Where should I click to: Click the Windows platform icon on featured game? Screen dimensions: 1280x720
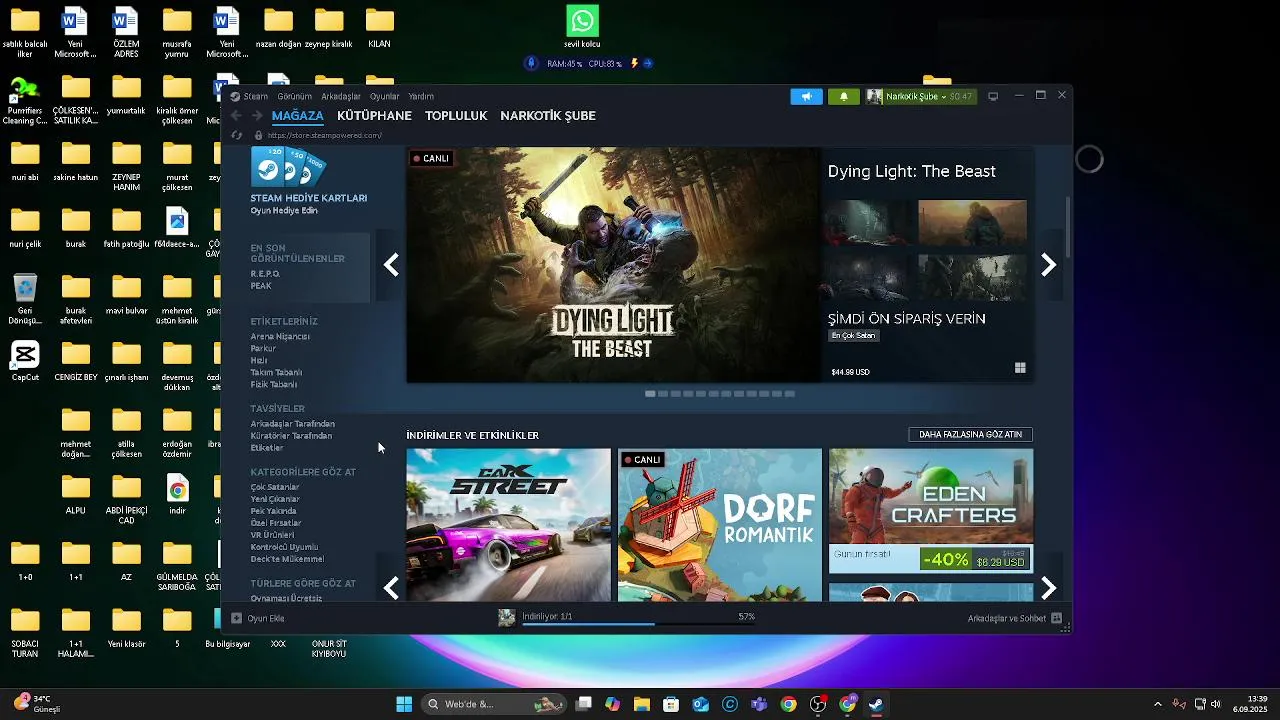1020,368
